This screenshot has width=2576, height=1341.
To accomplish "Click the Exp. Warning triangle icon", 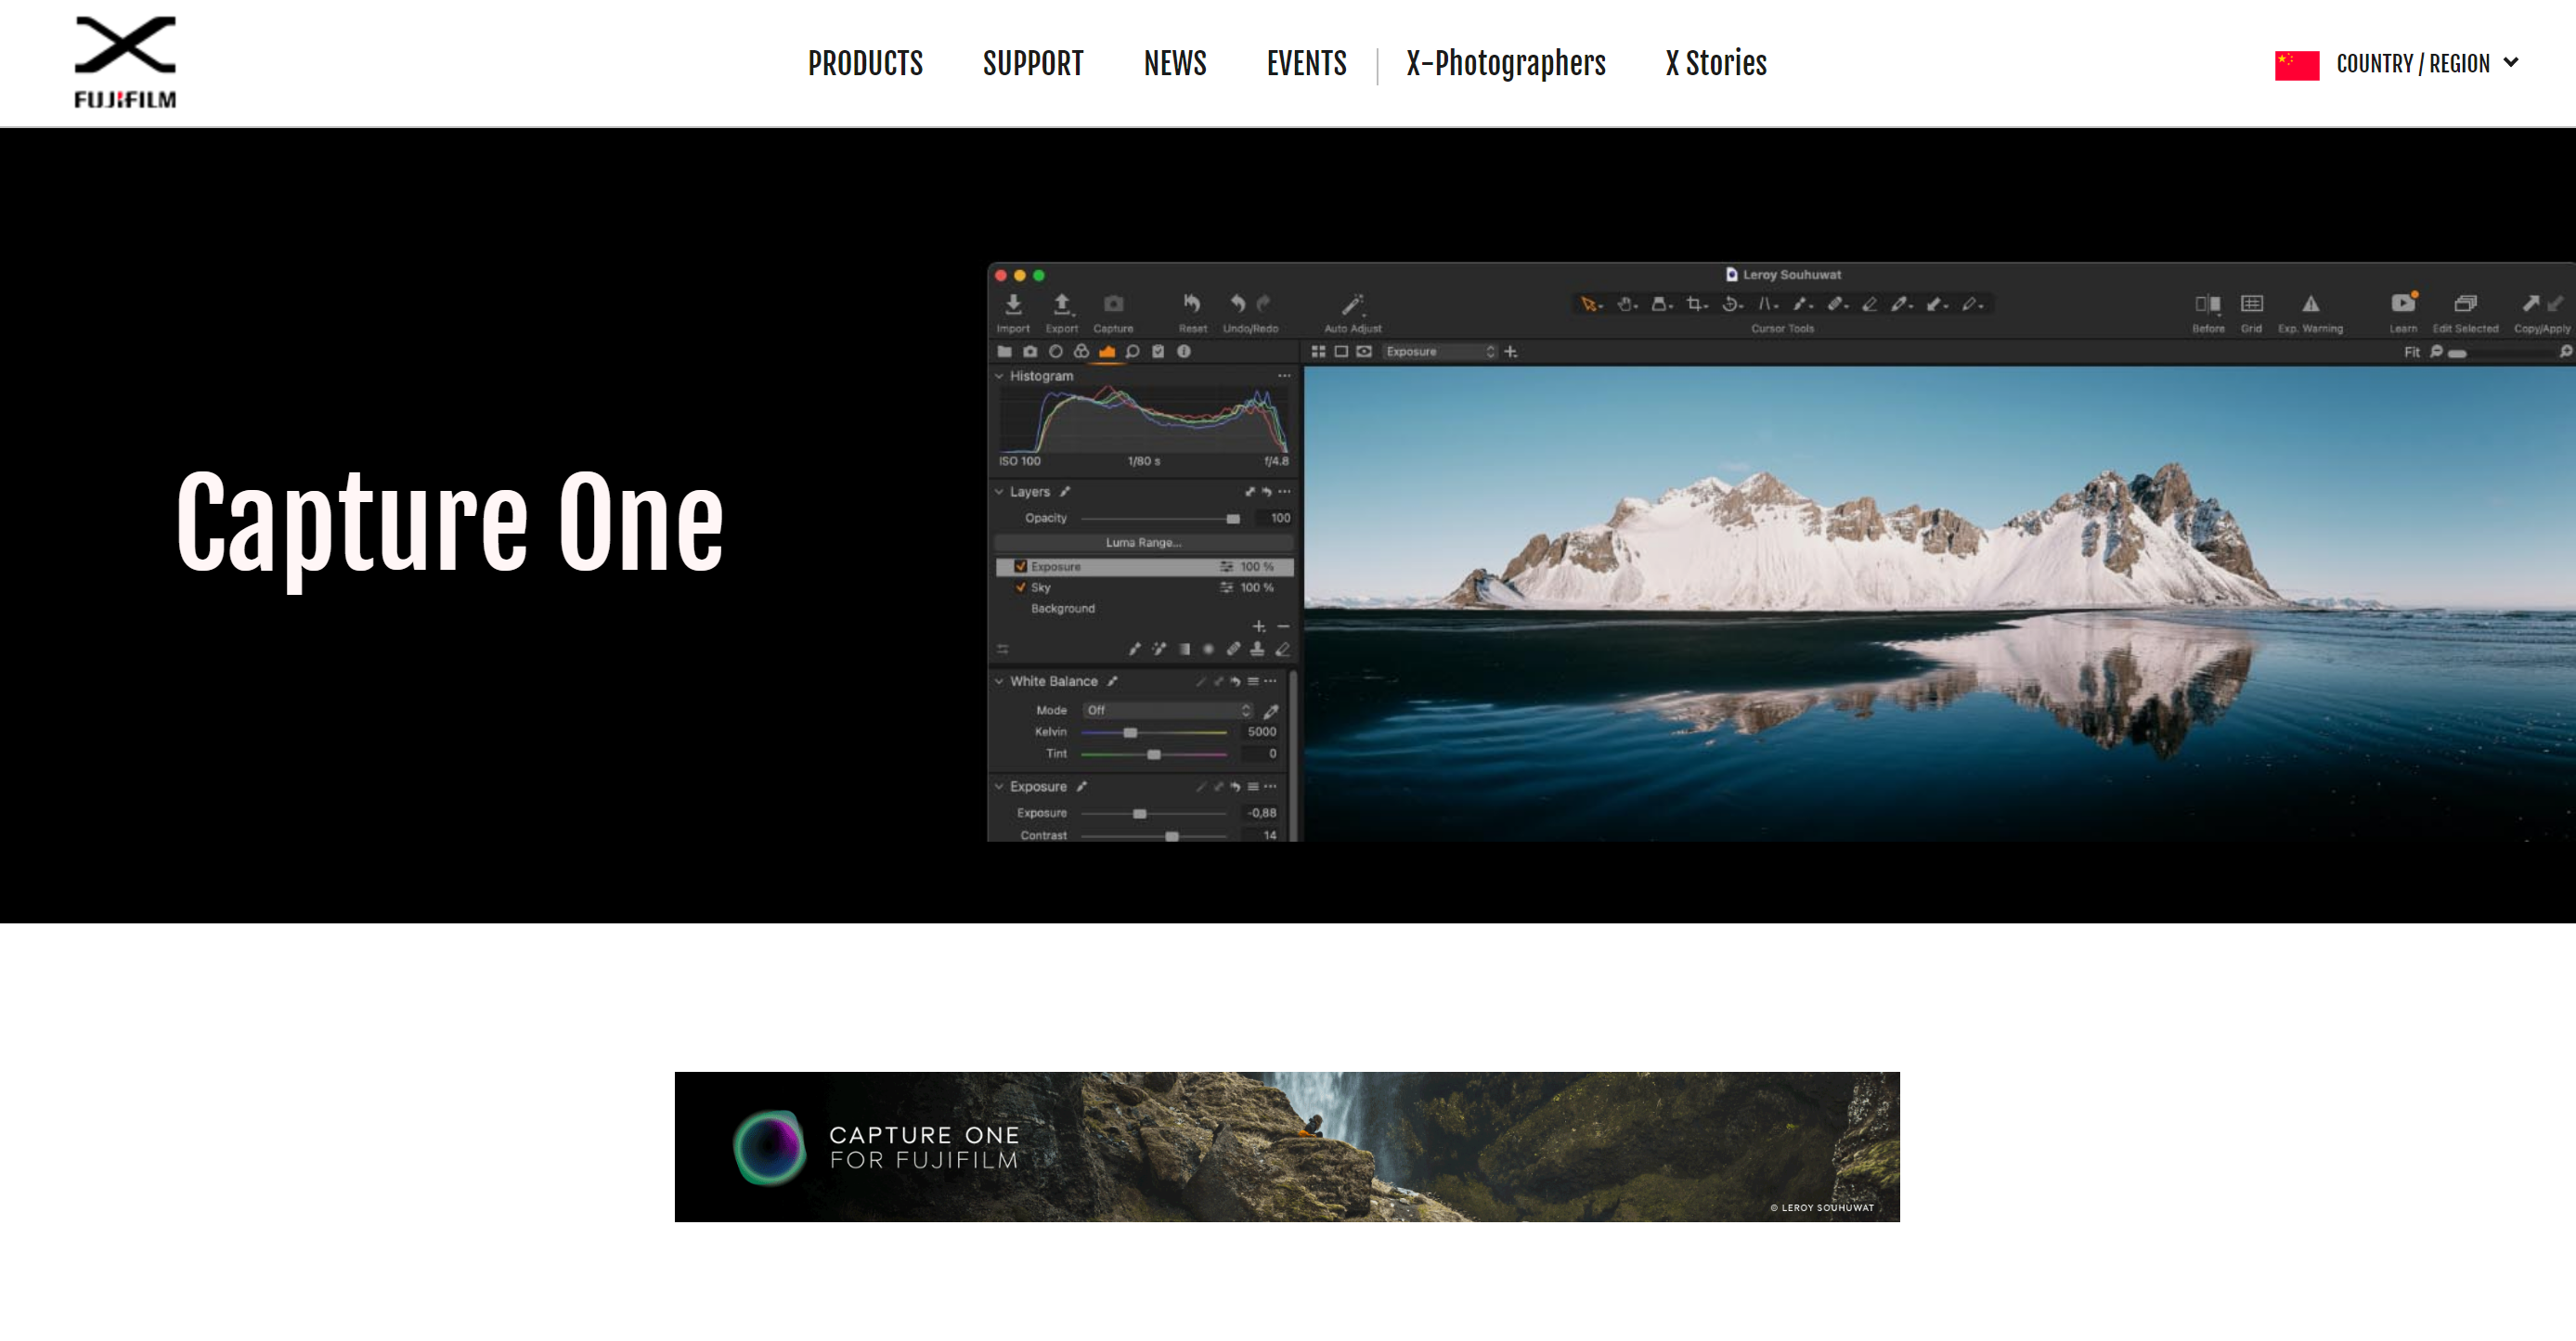I will click(2312, 305).
